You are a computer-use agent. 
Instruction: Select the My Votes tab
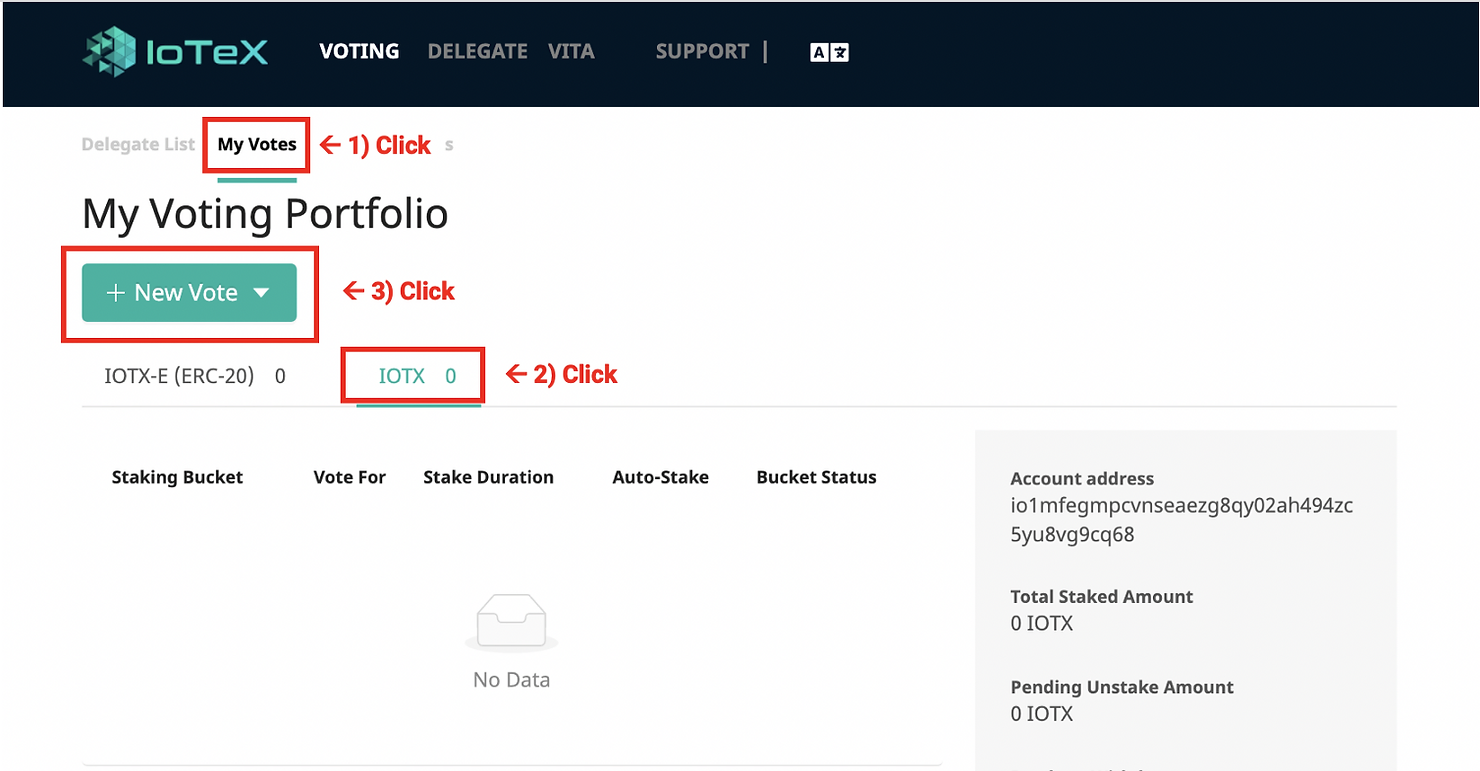(257, 144)
